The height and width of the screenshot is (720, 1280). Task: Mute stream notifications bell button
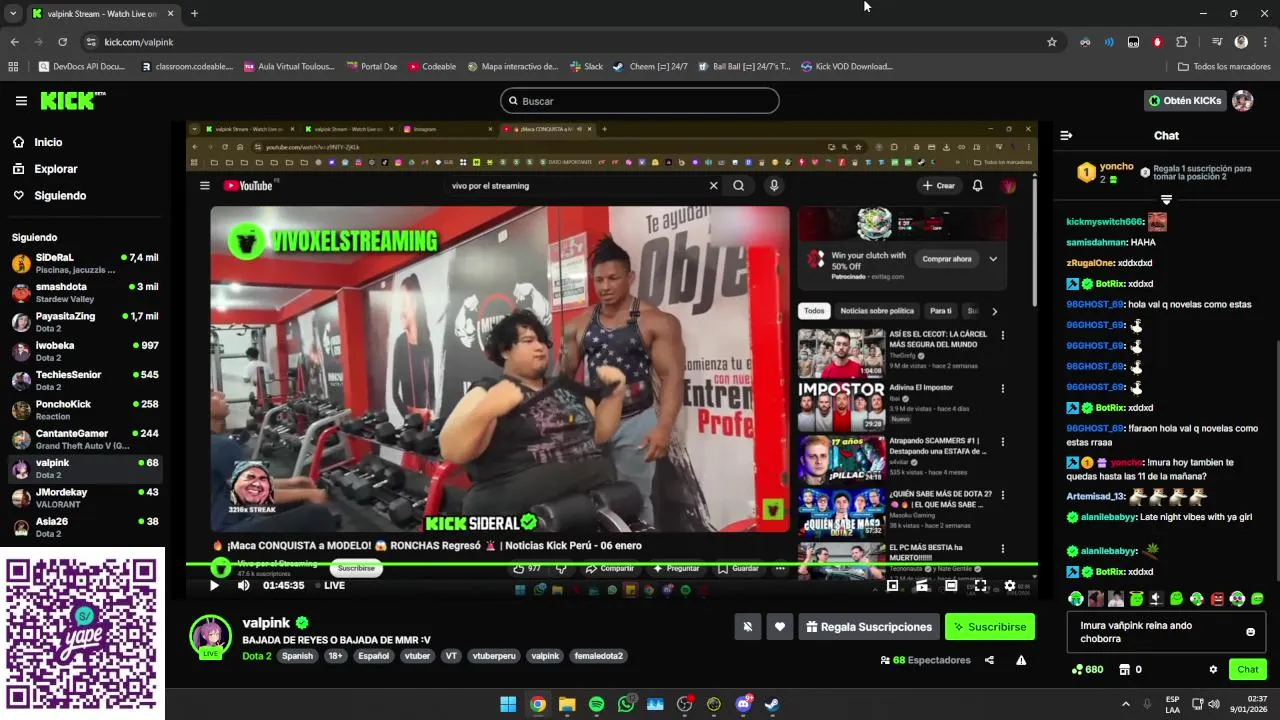tap(747, 627)
